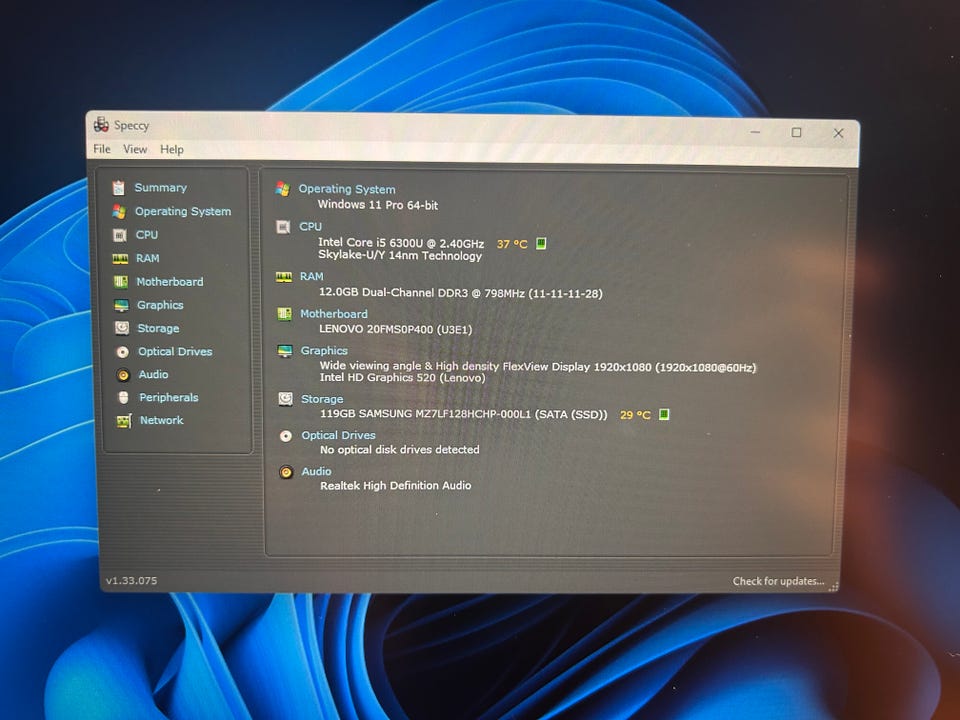Go to Motherboard label in sidebar
This screenshot has width=960, height=720.
tap(170, 282)
